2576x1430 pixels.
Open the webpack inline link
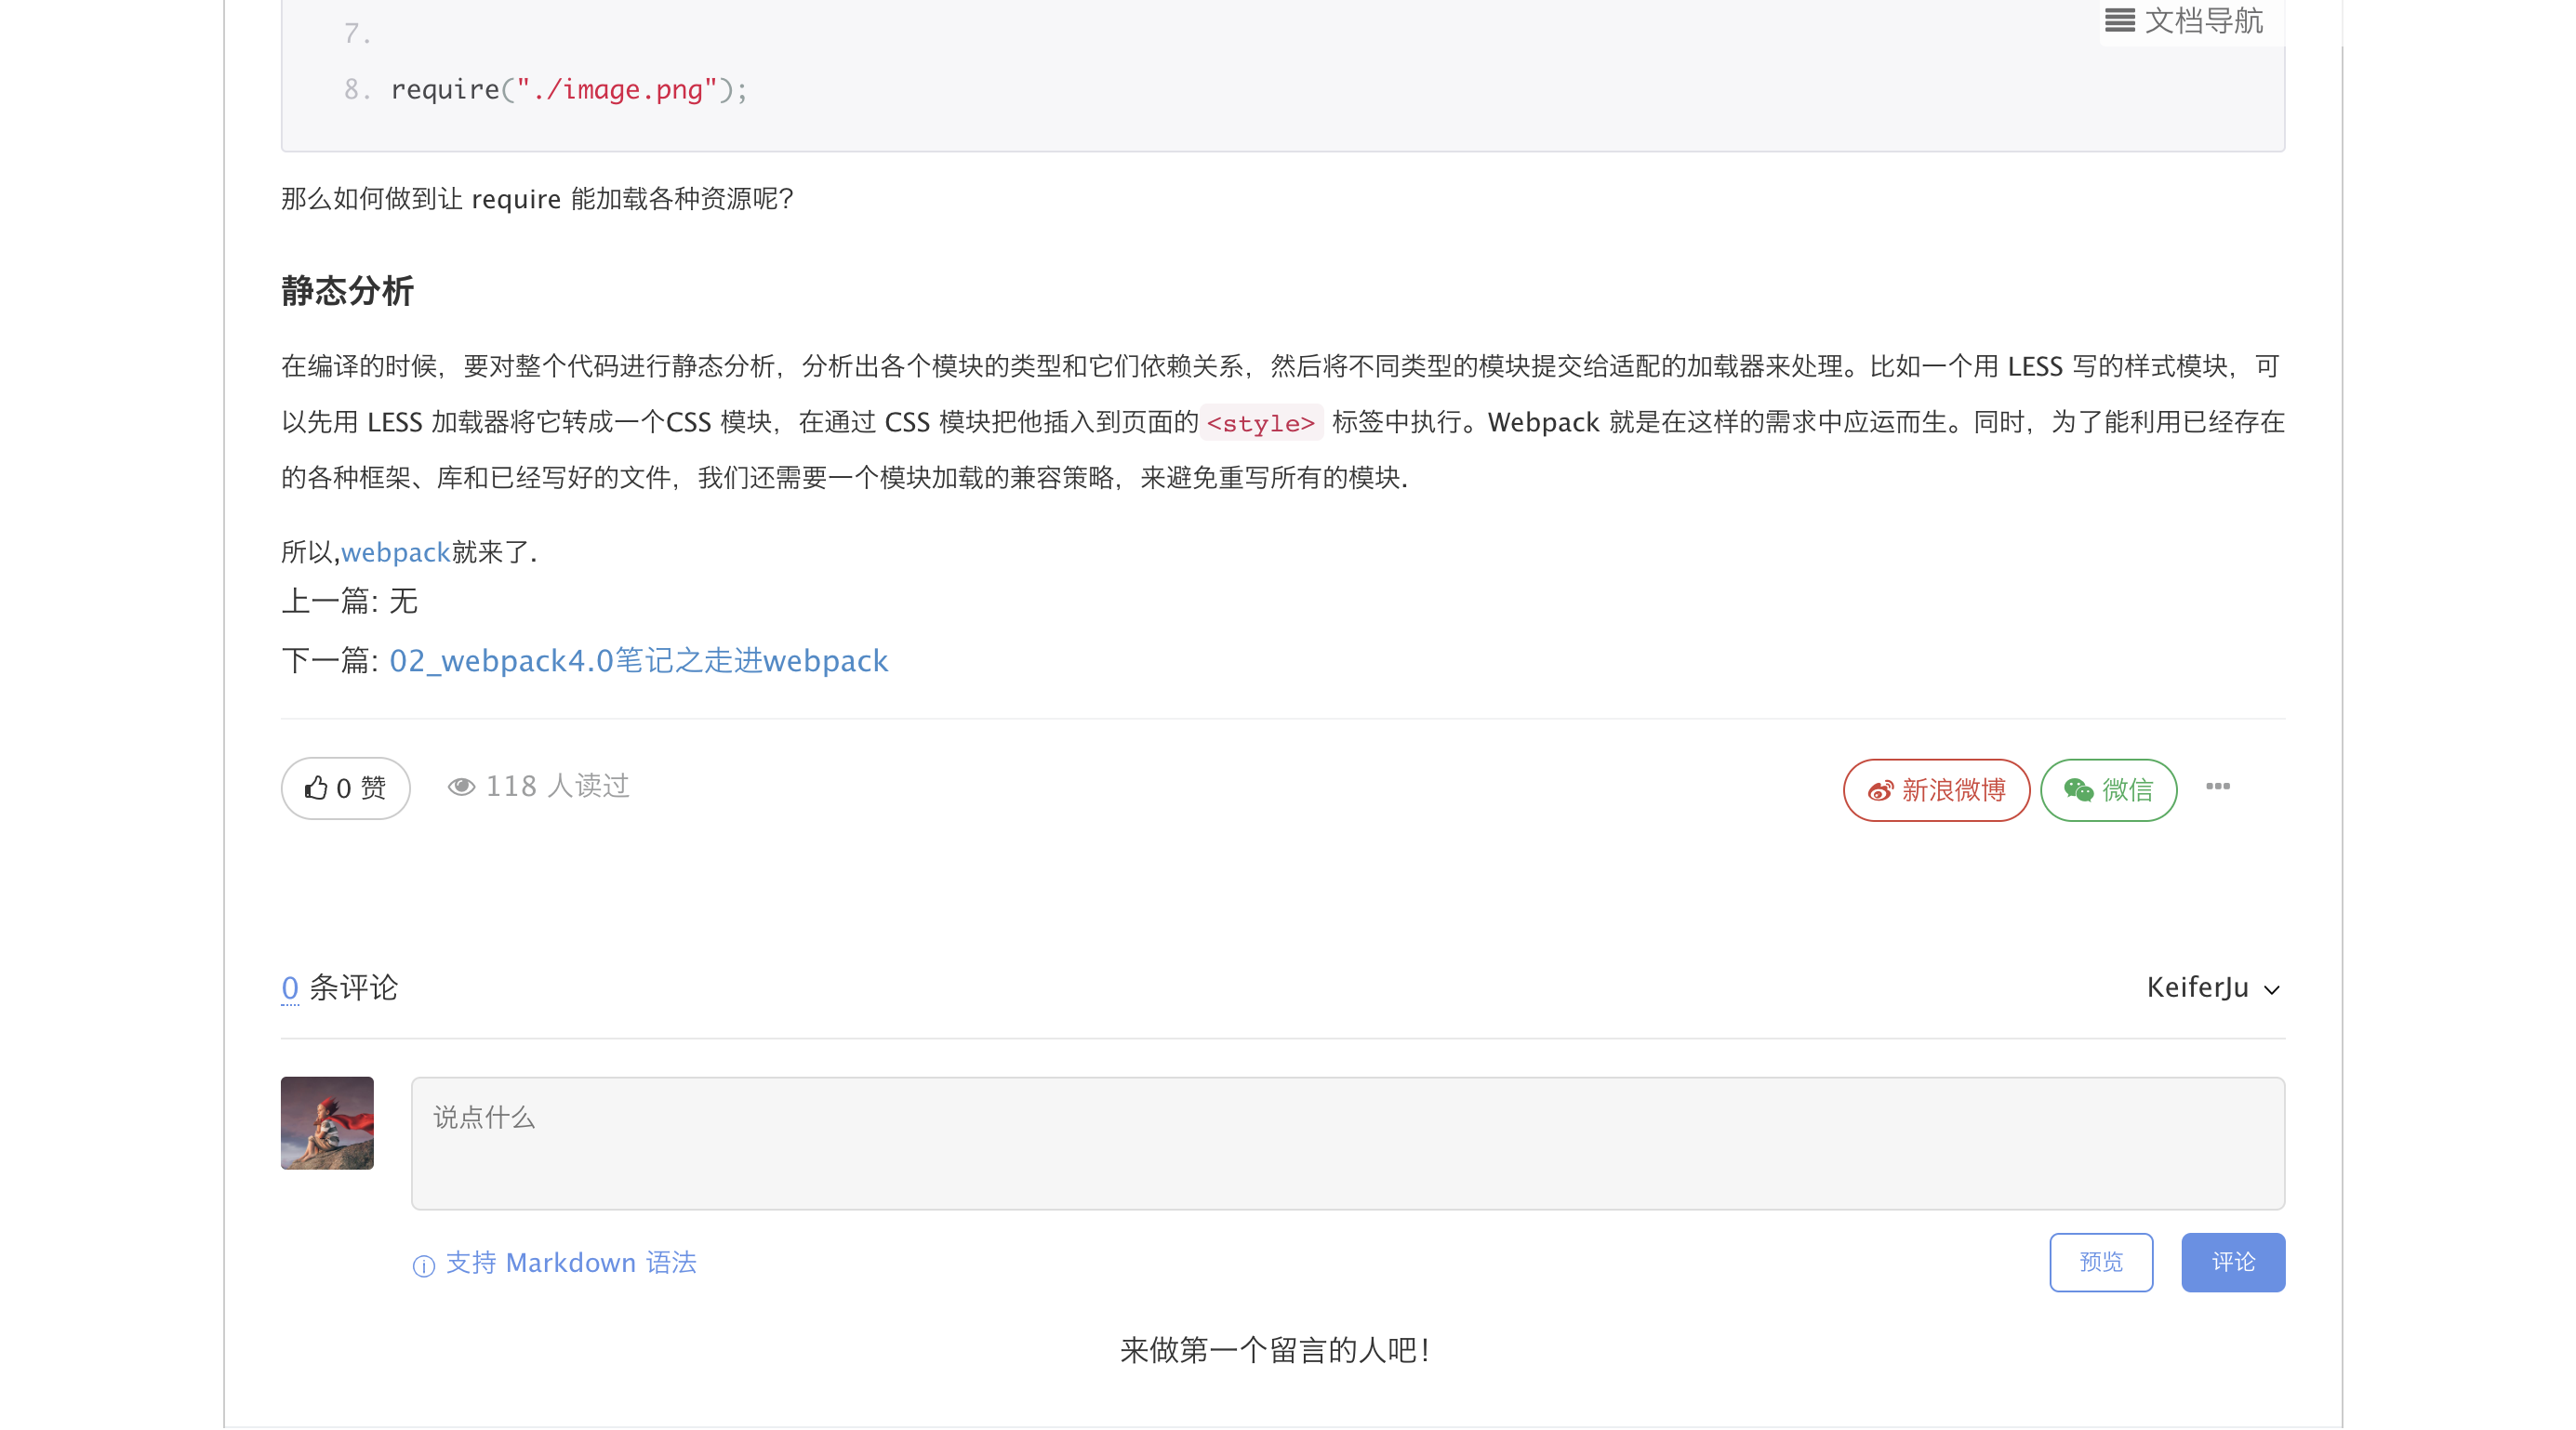point(395,552)
